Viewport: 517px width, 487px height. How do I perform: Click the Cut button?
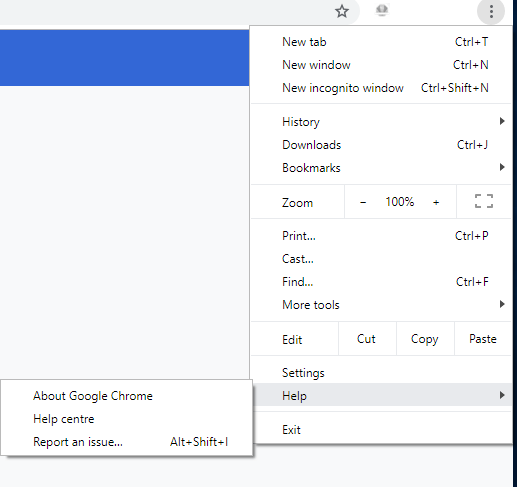[367, 339]
